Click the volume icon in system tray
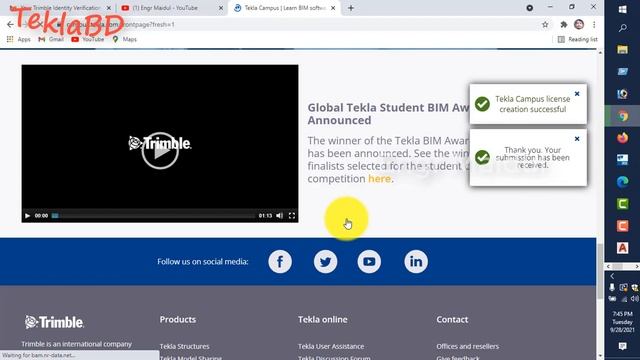 (634, 299)
